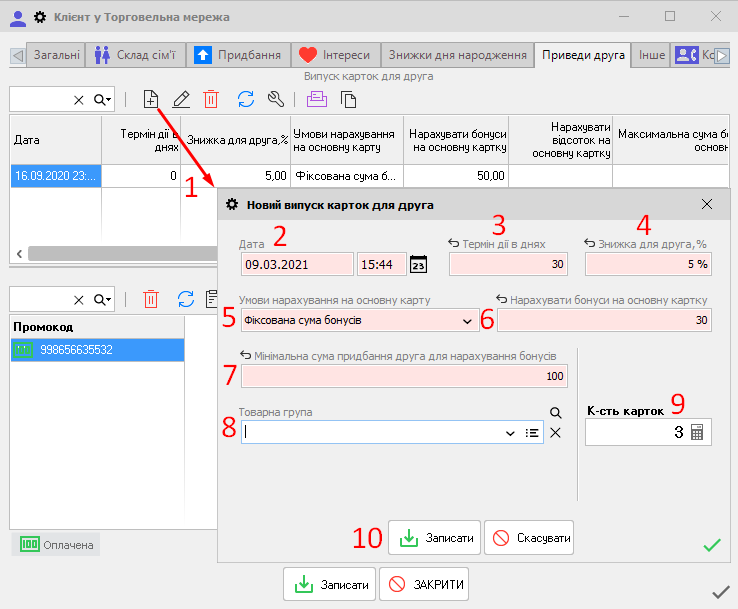
Task: Click the purple printer icon
Action: click(x=317, y=99)
